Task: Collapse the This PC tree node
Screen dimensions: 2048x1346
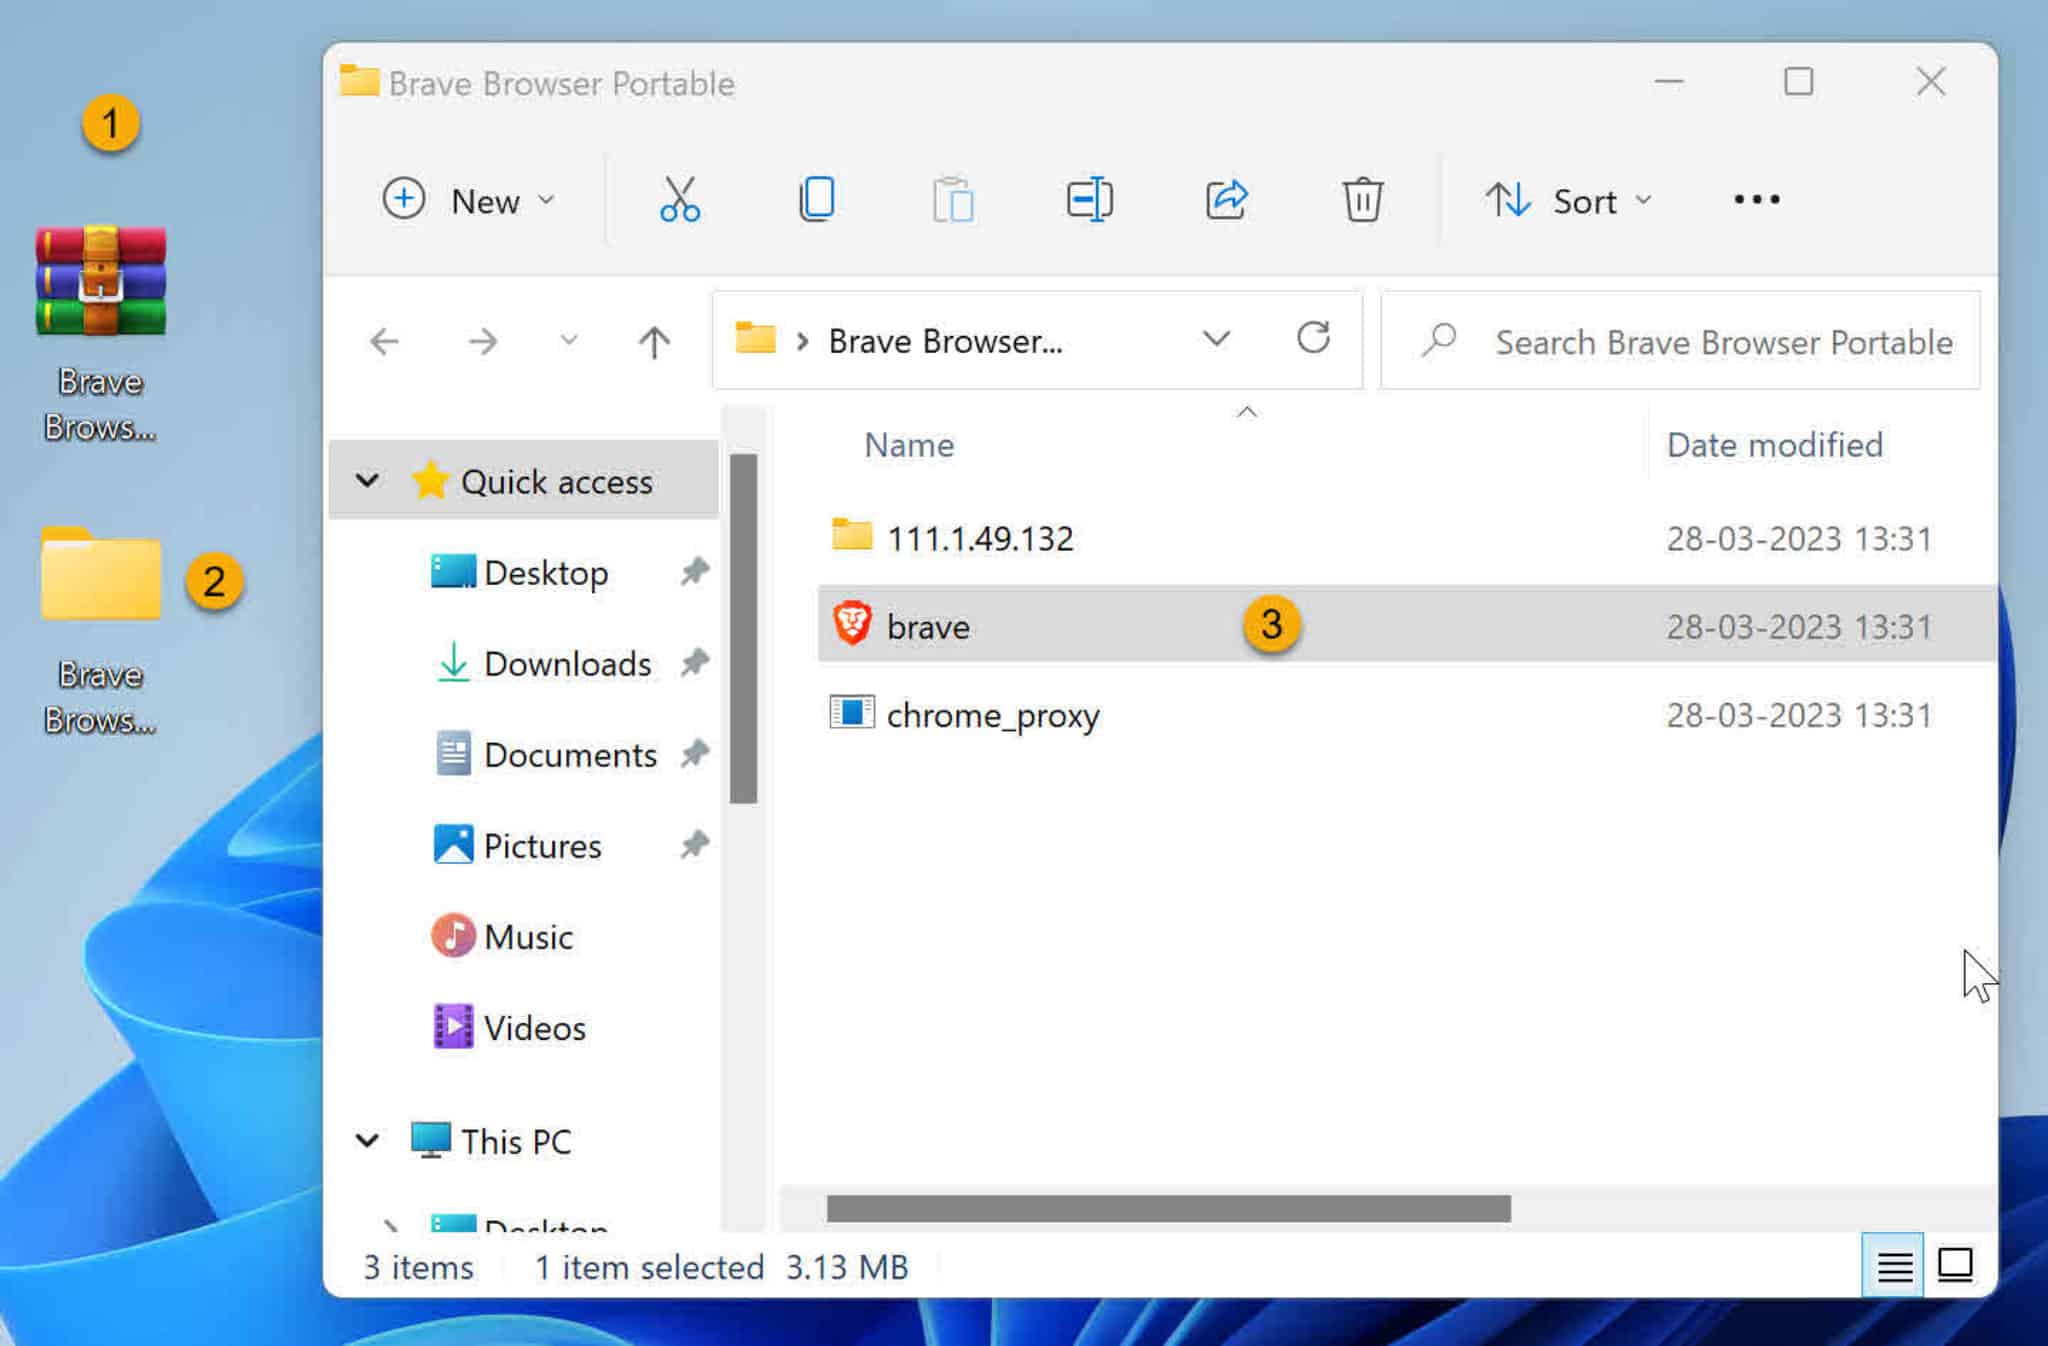Action: pos(367,1140)
